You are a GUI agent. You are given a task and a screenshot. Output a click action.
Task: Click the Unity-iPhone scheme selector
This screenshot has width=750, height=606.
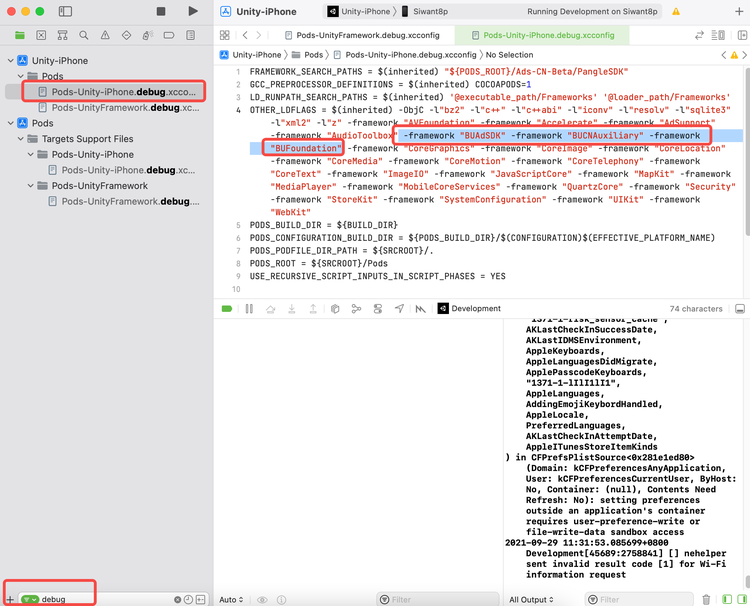[x=362, y=11]
